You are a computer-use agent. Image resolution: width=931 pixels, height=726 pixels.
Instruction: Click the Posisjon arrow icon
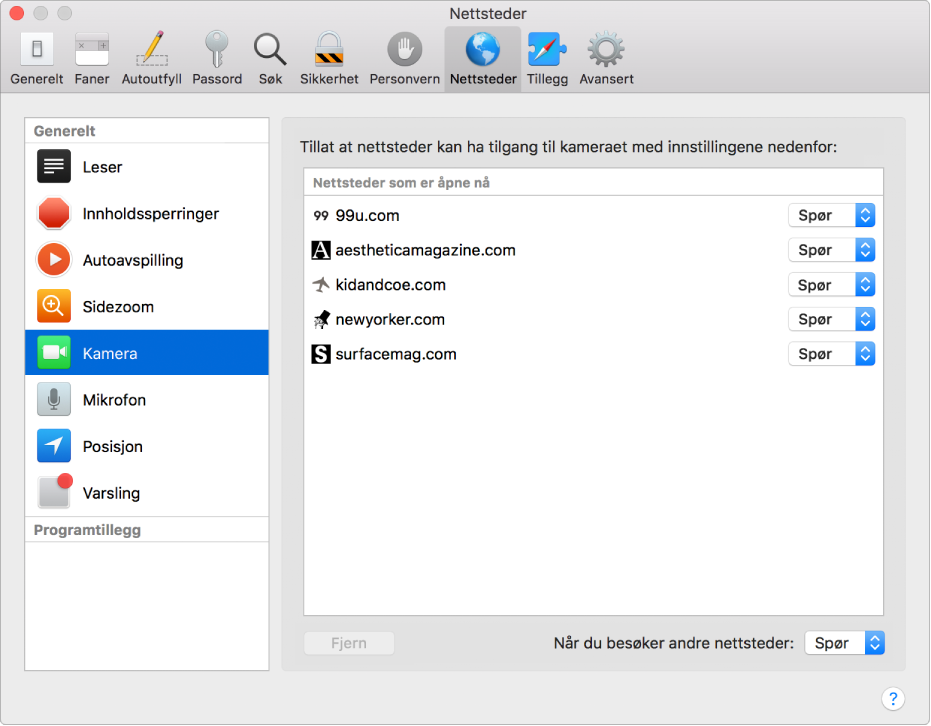pos(54,446)
